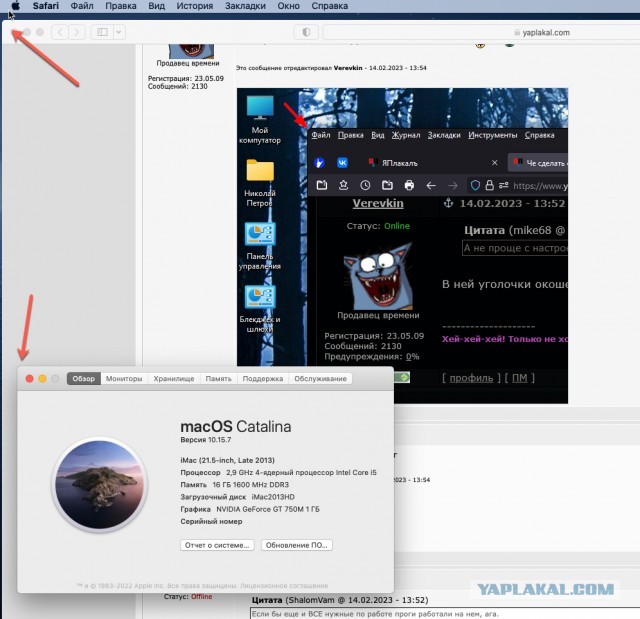Open Отчет о системе report
This screenshot has height=619, width=640.
[x=217, y=545]
